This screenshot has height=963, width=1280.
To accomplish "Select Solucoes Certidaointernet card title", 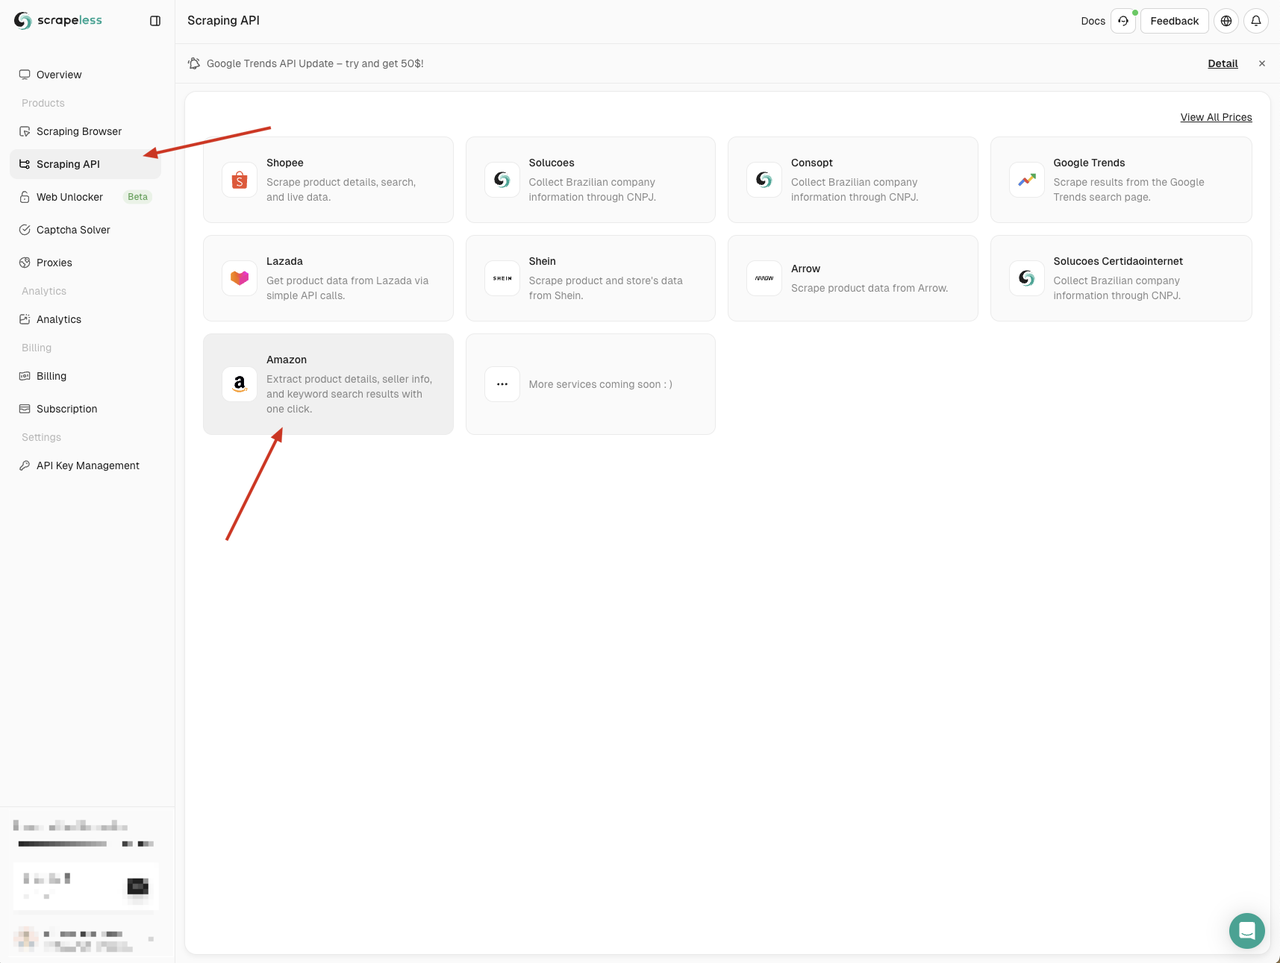I will pos(1118,262).
